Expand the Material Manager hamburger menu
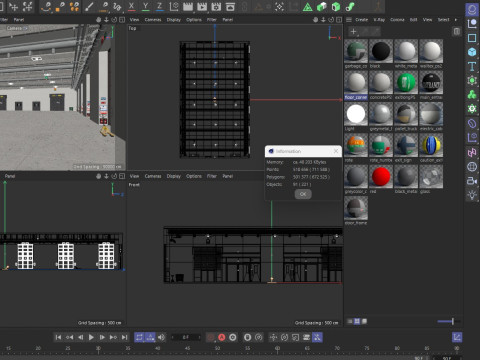 click(x=349, y=20)
